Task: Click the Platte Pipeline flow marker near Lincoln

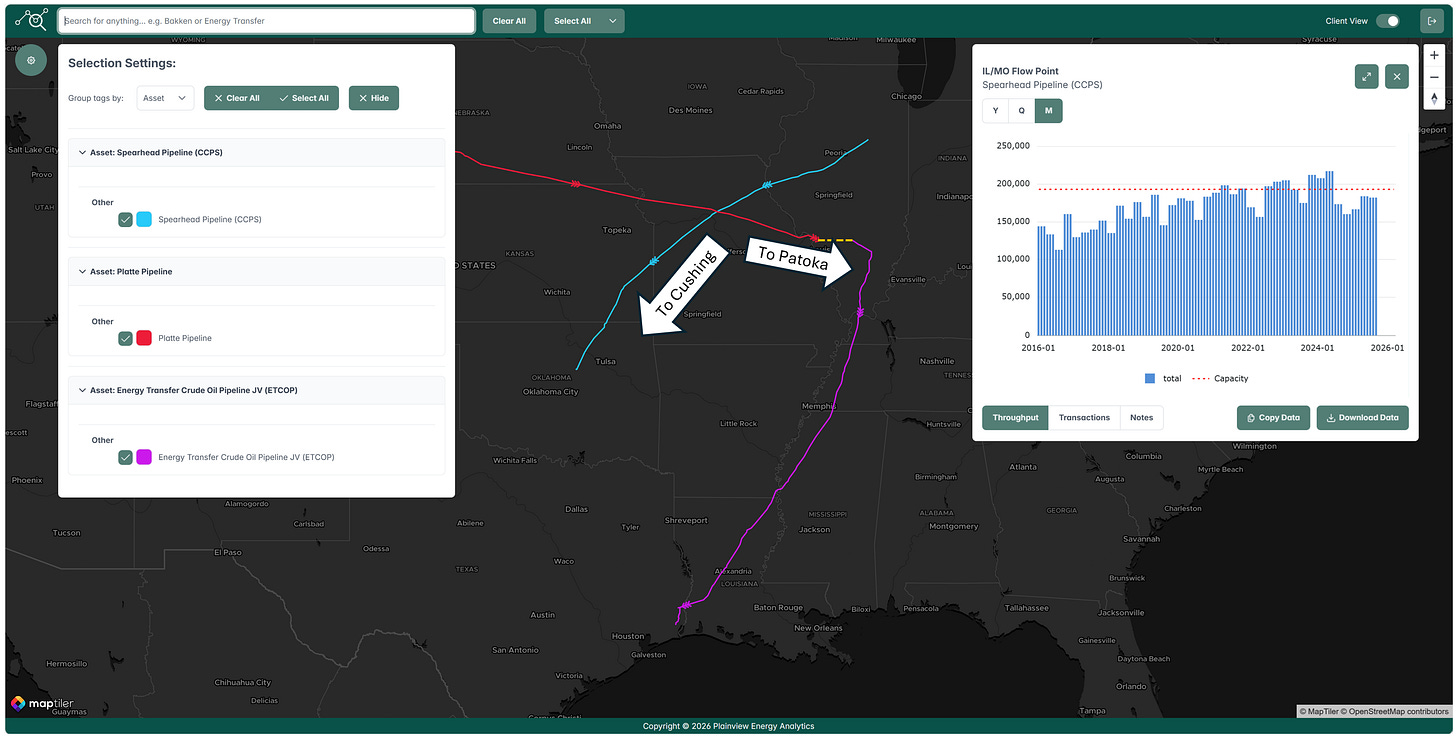Action: pyautogui.click(x=575, y=184)
